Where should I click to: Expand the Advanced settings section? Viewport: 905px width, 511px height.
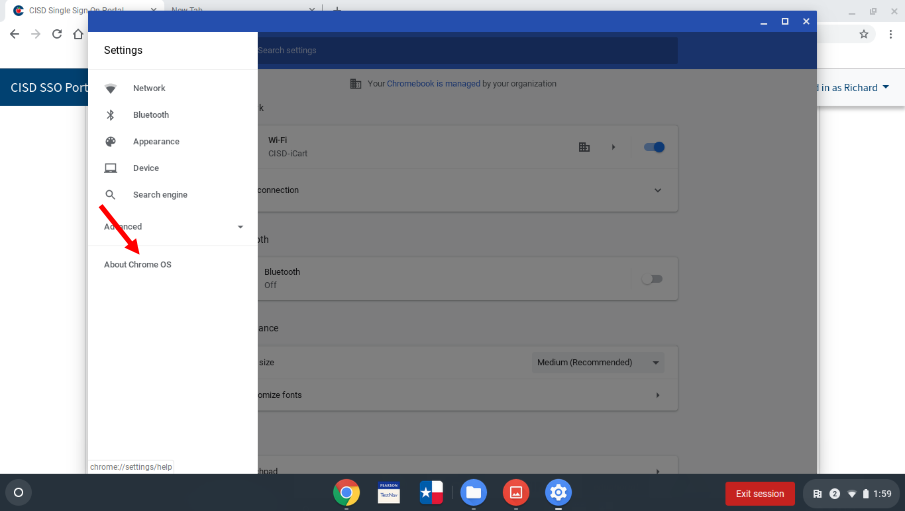click(x=174, y=227)
